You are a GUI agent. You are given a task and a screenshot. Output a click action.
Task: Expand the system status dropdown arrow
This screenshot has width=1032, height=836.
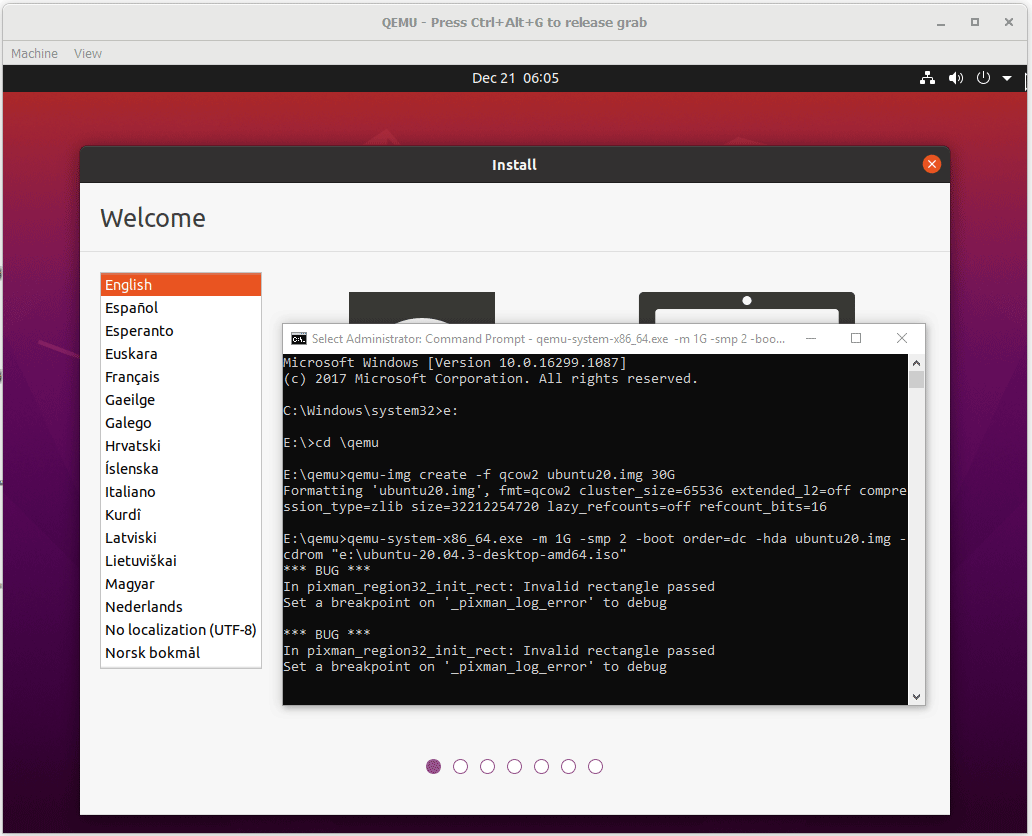pyautogui.click(x=1006, y=77)
